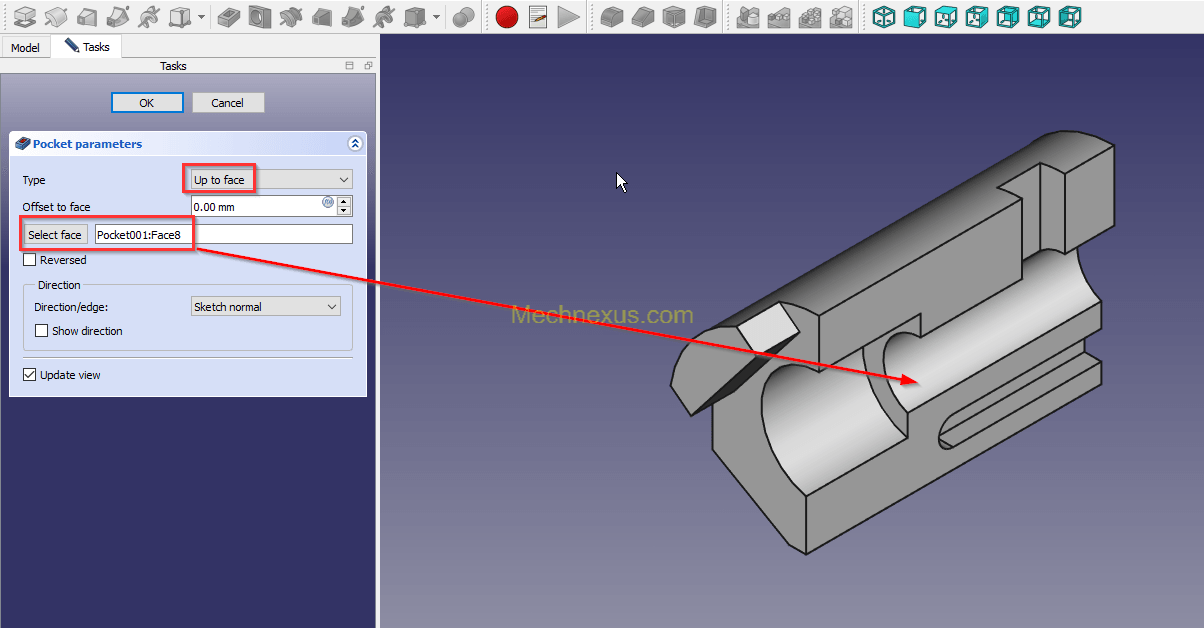Click the Pad tool icon

tap(25, 16)
